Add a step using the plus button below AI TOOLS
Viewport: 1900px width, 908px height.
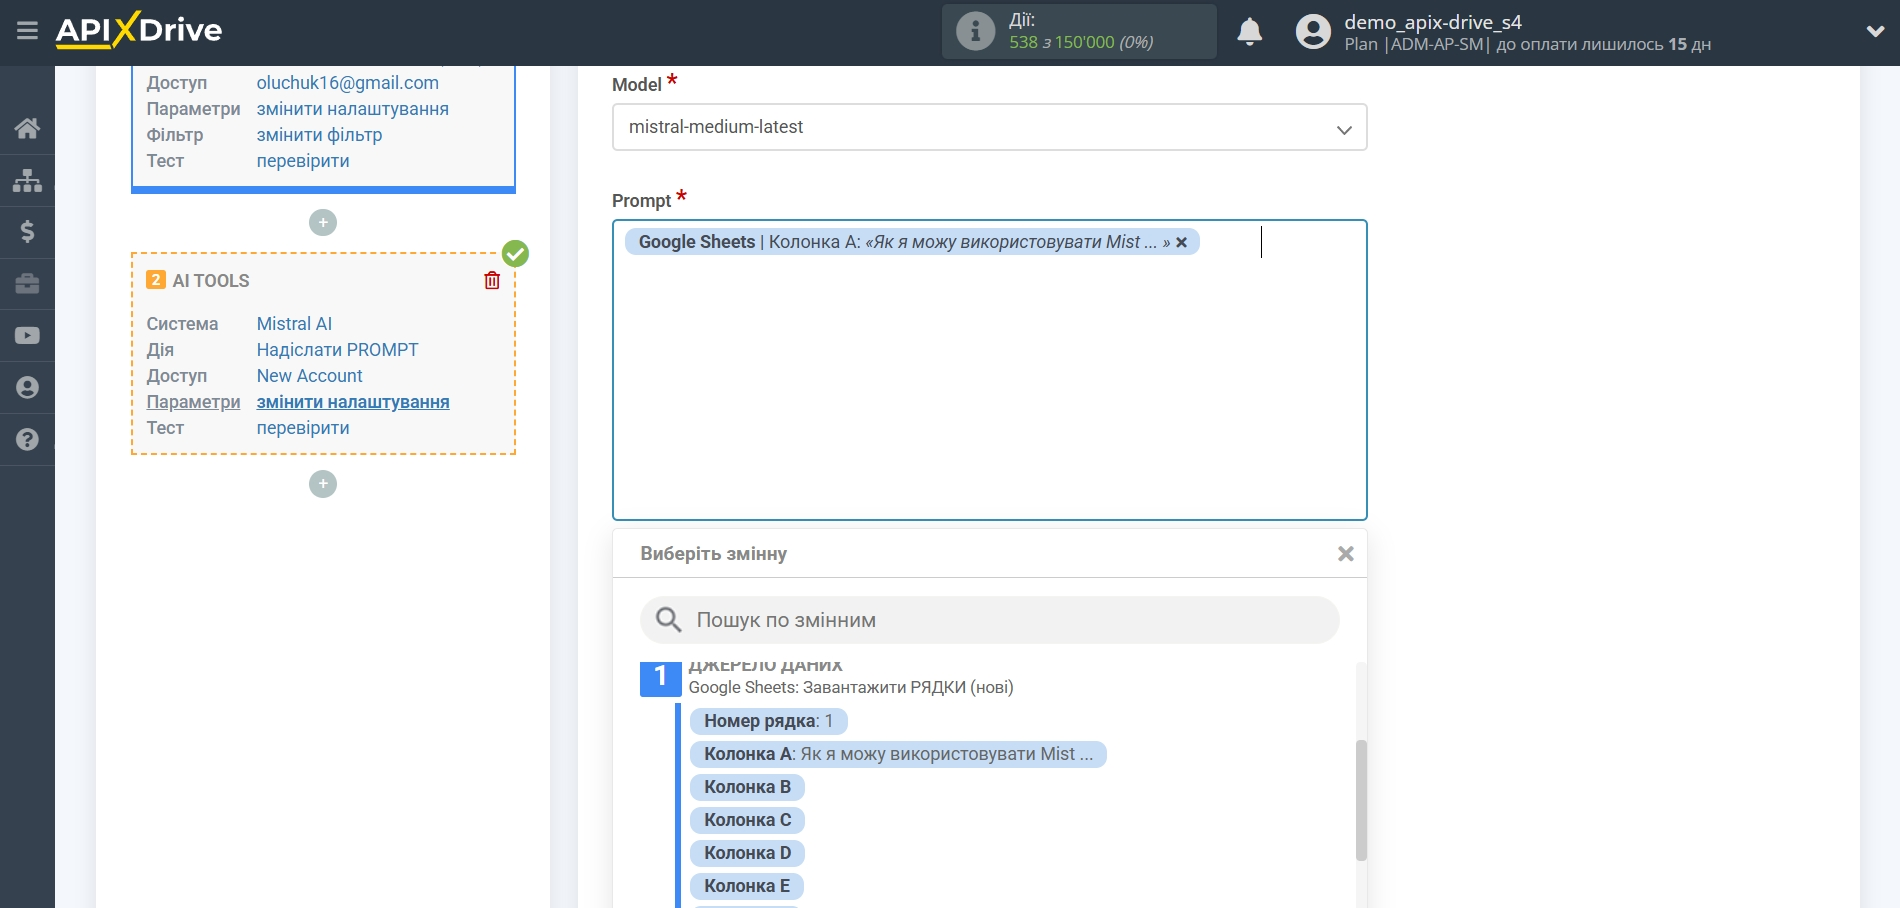click(322, 484)
